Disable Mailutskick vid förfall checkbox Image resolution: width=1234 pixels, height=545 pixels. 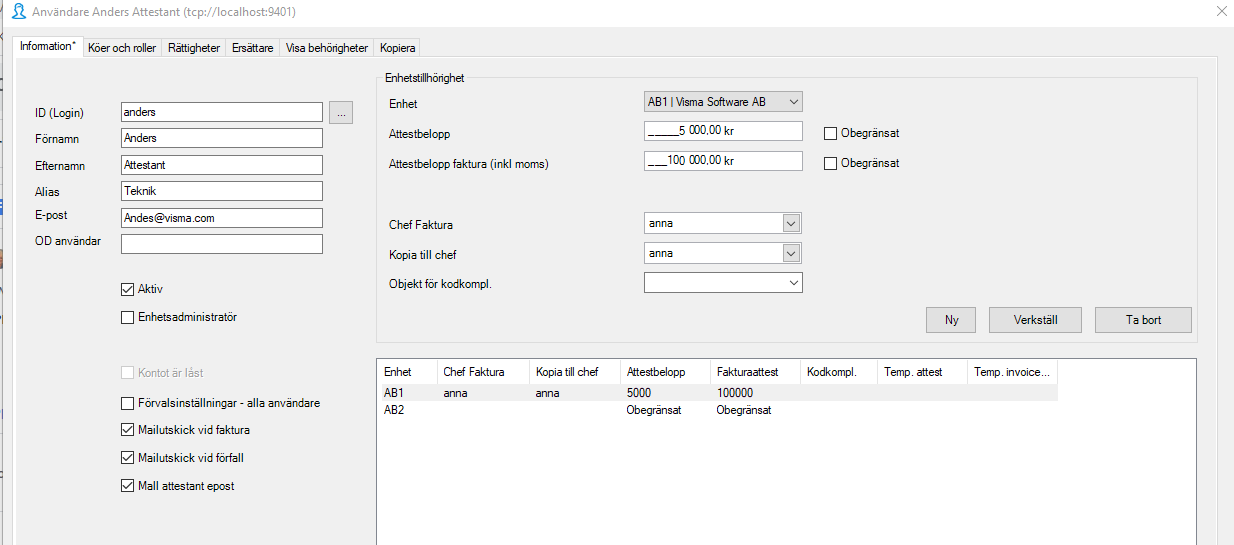(x=127, y=458)
